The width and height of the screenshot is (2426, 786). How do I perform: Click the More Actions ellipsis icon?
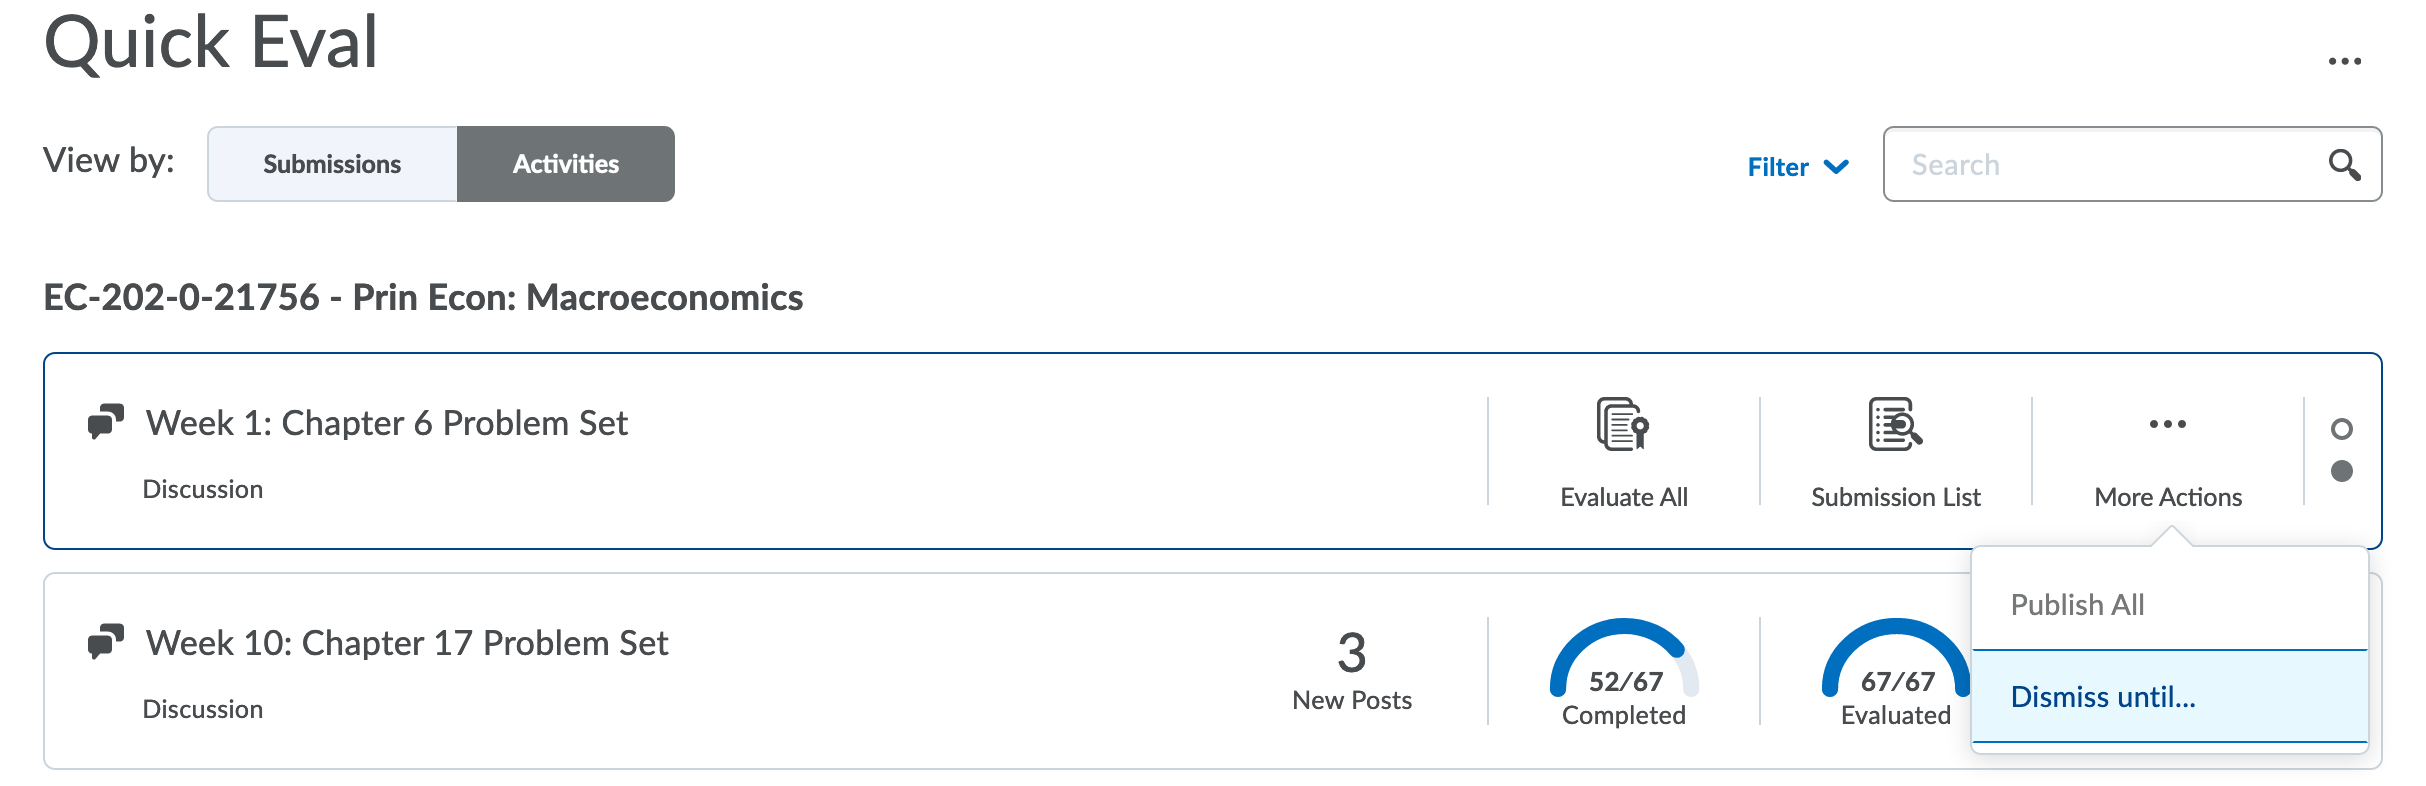click(x=2167, y=424)
